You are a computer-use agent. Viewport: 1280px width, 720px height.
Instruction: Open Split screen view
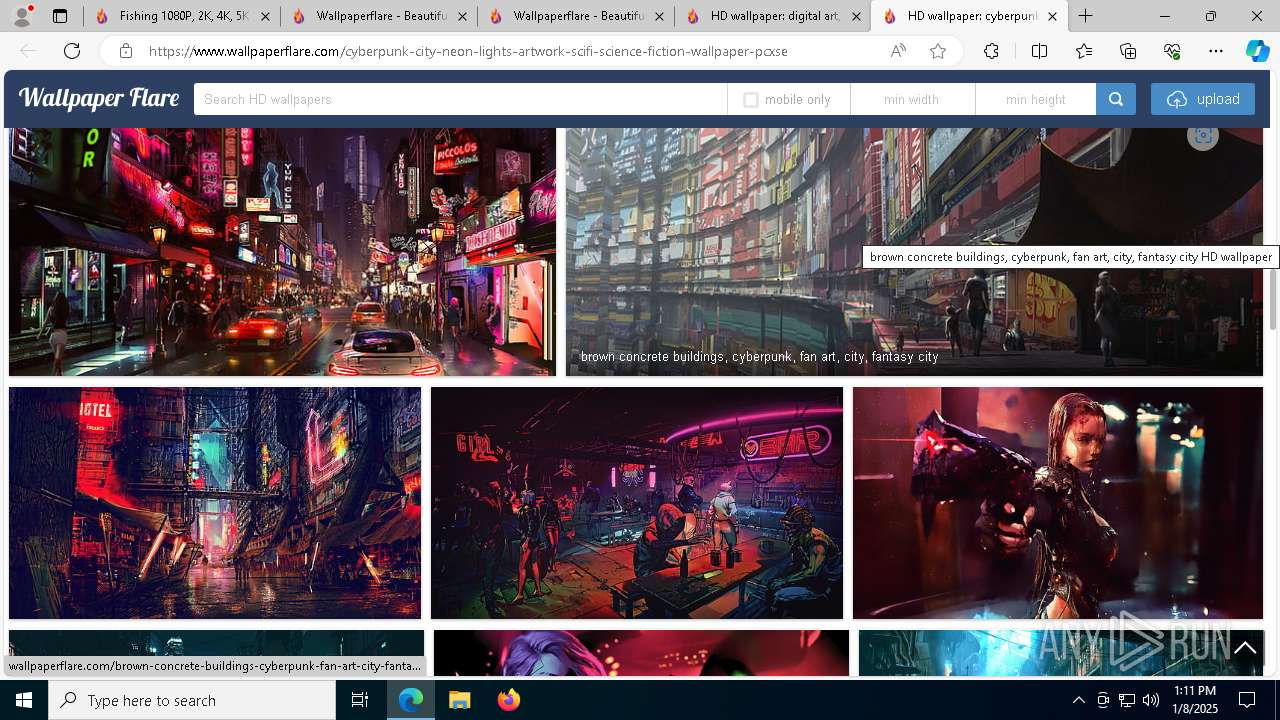(1039, 51)
